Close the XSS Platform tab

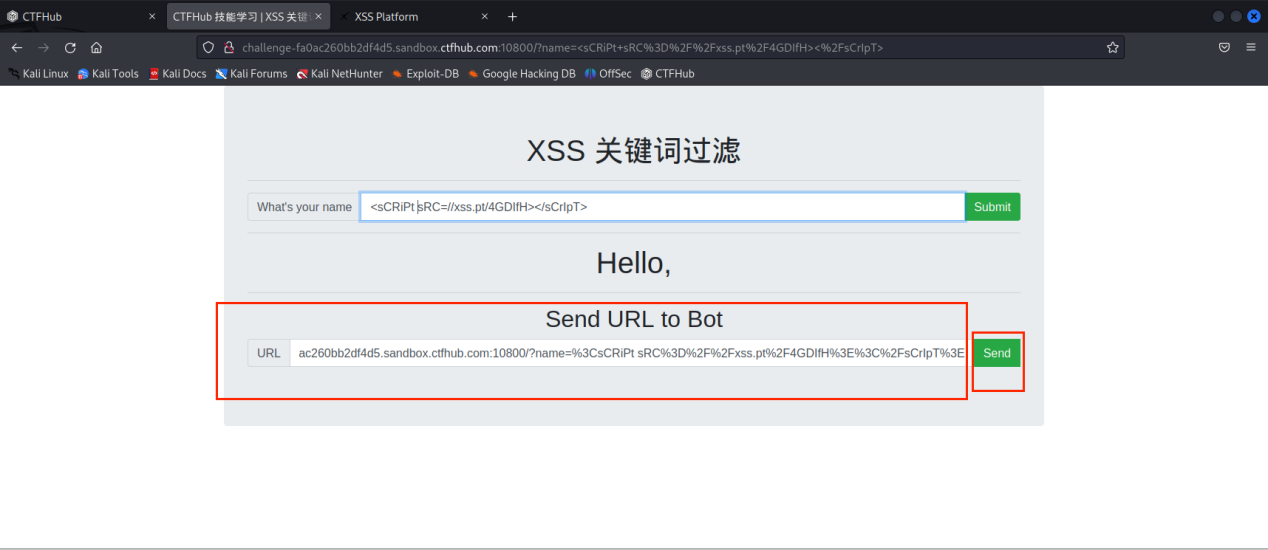coord(484,17)
